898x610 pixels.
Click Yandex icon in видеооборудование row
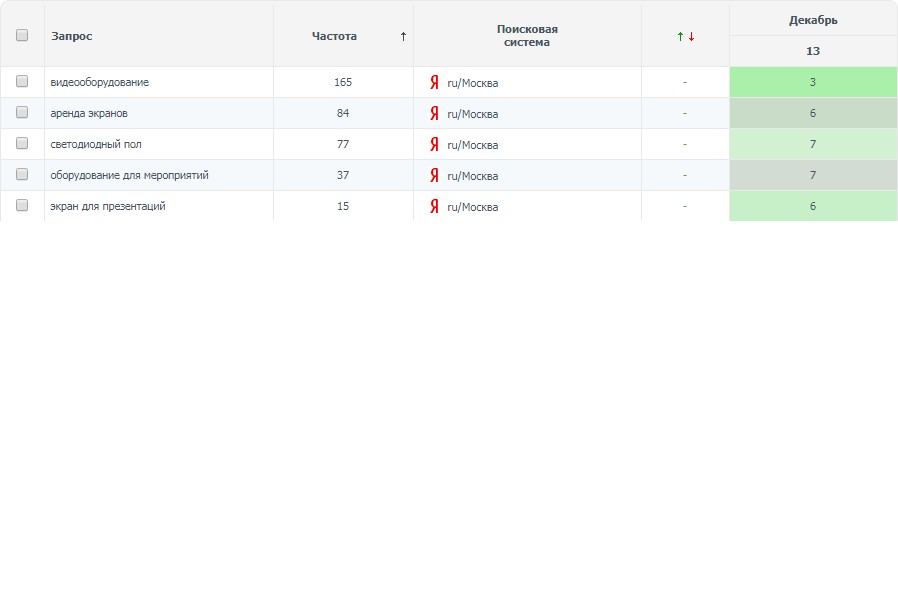(434, 83)
